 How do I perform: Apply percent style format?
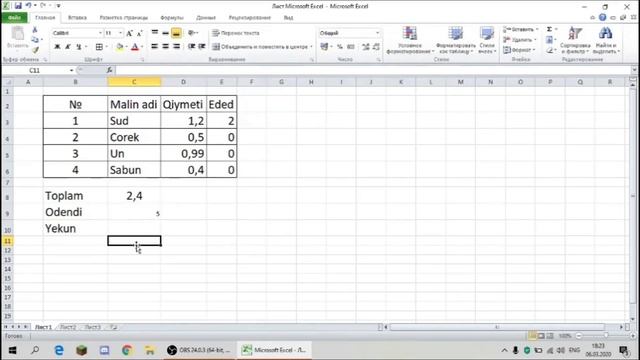tap(340, 47)
